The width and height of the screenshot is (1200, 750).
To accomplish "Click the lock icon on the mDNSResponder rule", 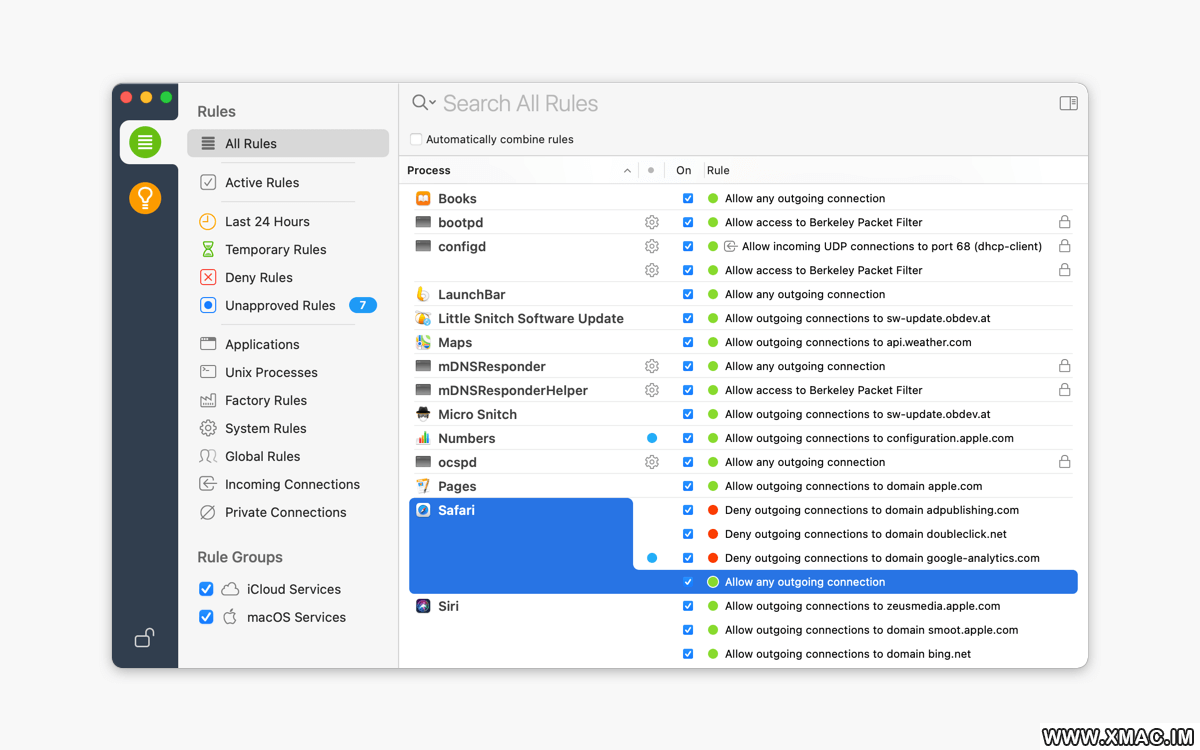I will (x=1065, y=366).
